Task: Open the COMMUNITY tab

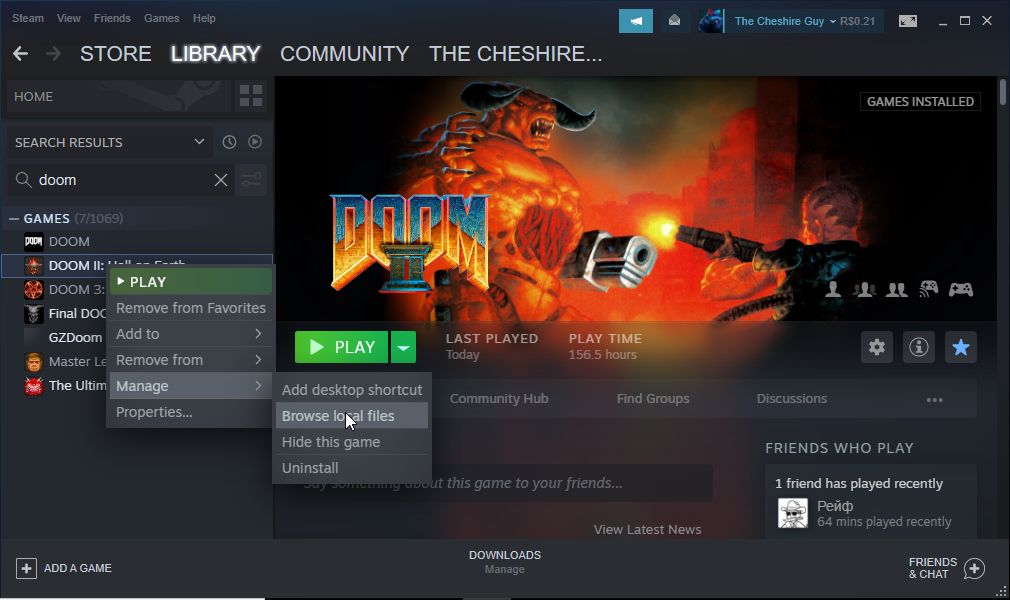Action: click(x=345, y=53)
